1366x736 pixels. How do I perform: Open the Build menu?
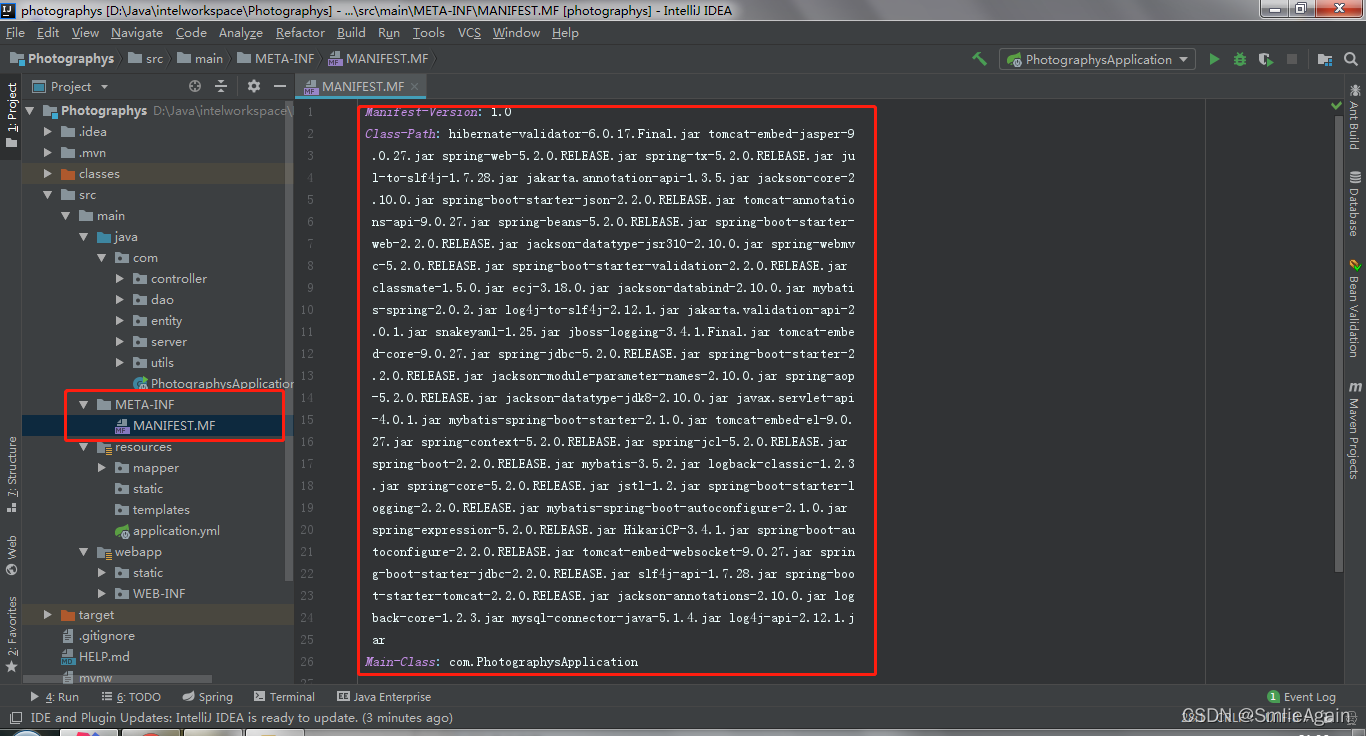(351, 33)
